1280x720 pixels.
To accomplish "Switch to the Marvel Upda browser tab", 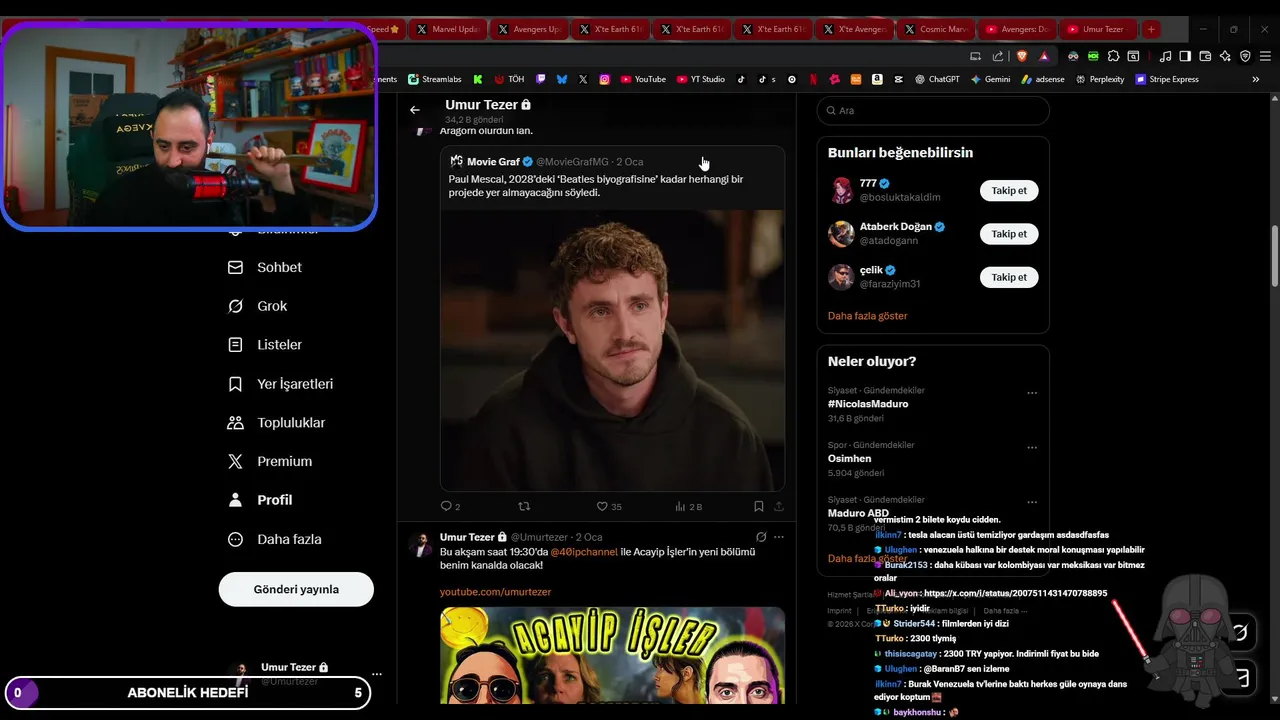I will pos(447,29).
